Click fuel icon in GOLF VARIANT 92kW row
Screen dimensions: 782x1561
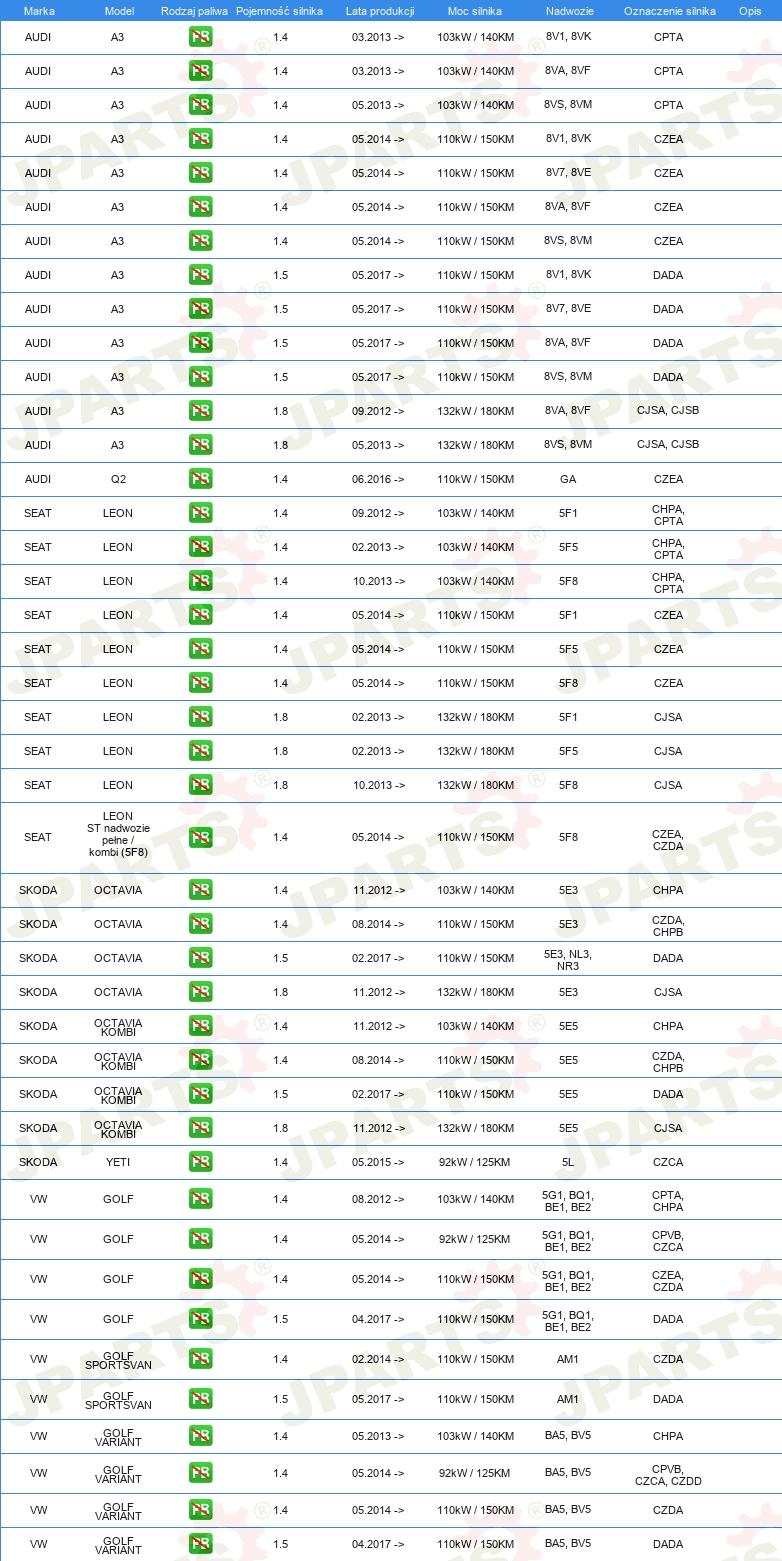[x=200, y=1473]
